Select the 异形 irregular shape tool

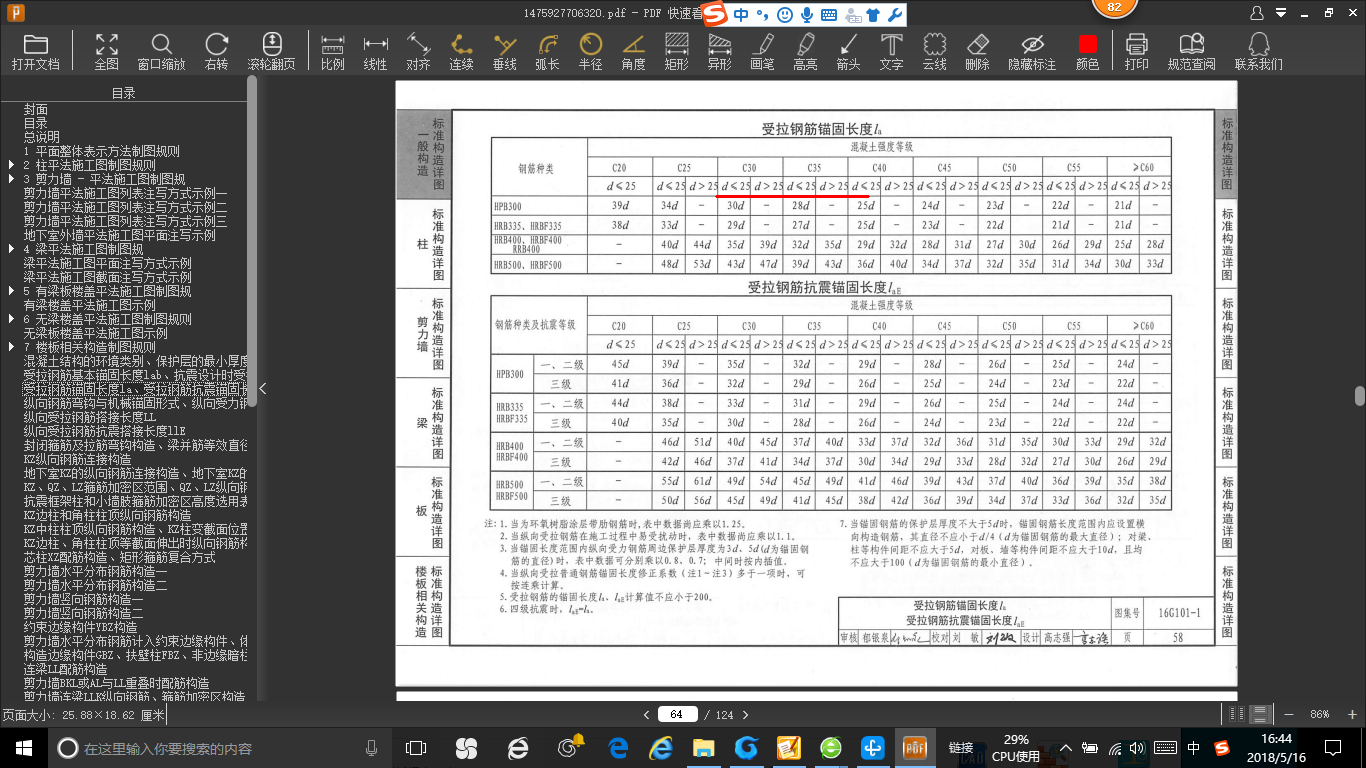tap(719, 51)
